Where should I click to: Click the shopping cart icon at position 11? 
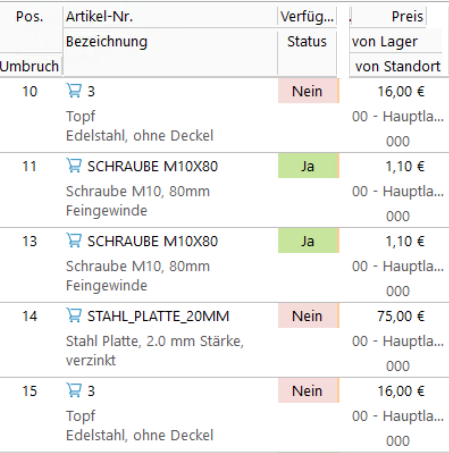tap(74, 165)
